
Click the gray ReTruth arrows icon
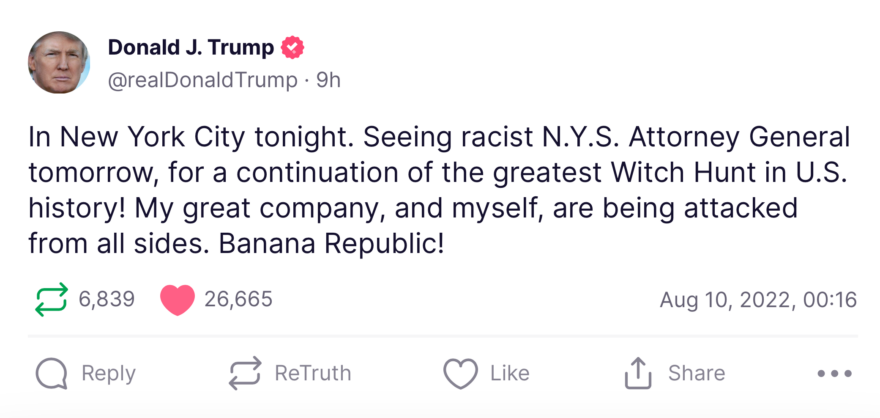coord(245,374)
